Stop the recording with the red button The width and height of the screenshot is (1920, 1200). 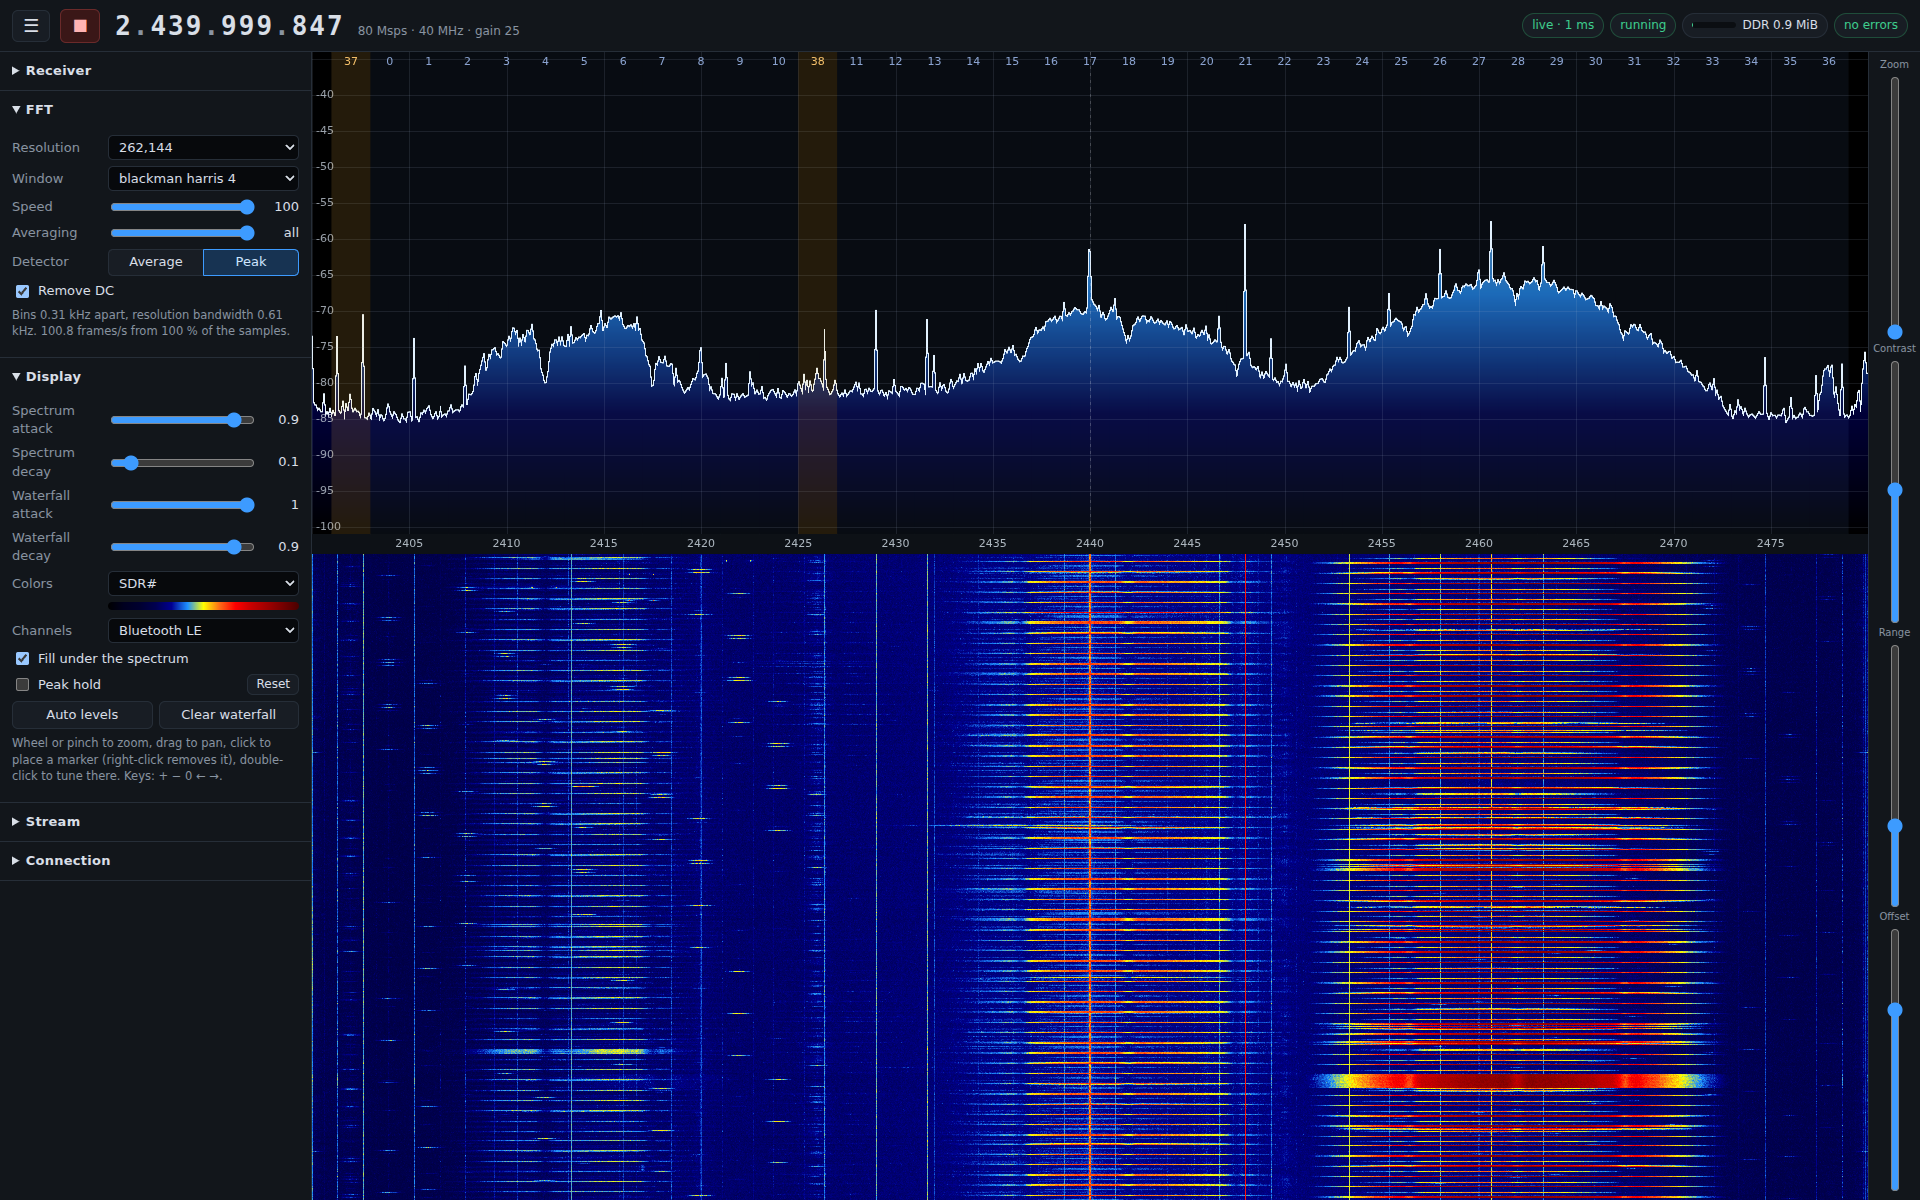click(80, 26)
